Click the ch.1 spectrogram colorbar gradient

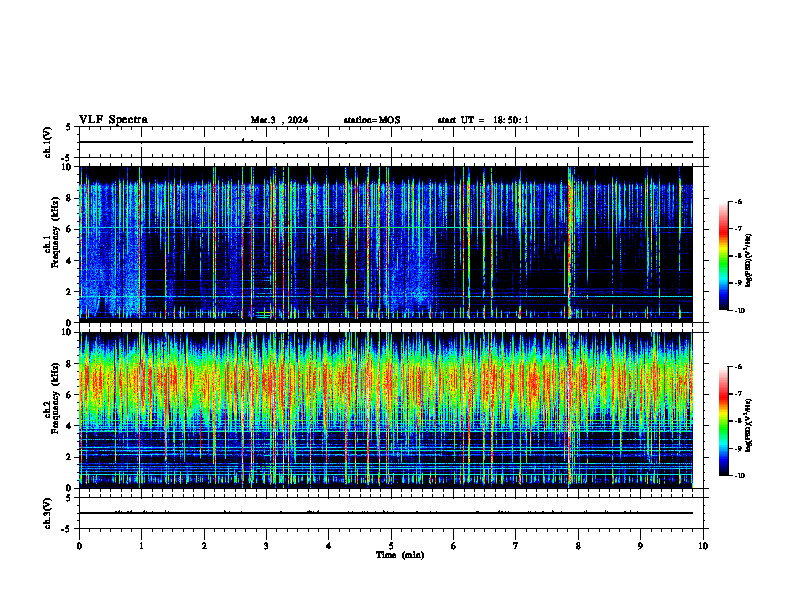tap(723, 256)
